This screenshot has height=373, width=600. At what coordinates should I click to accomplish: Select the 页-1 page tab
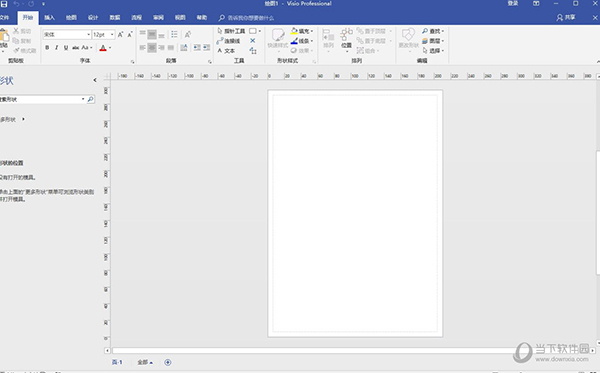[x=117, y=362]
